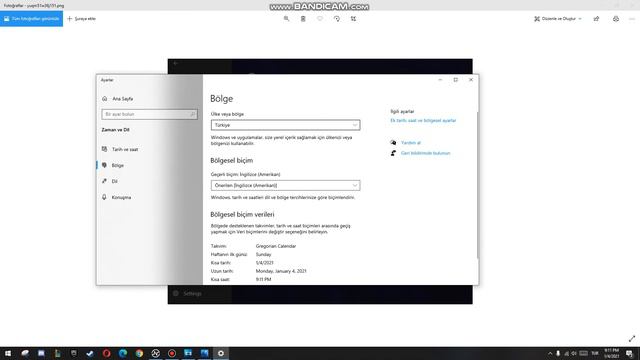
Task: Click the zoom magnifier icon in Photos toolbar
Action: pyautogui.click(x=286, y=19)
